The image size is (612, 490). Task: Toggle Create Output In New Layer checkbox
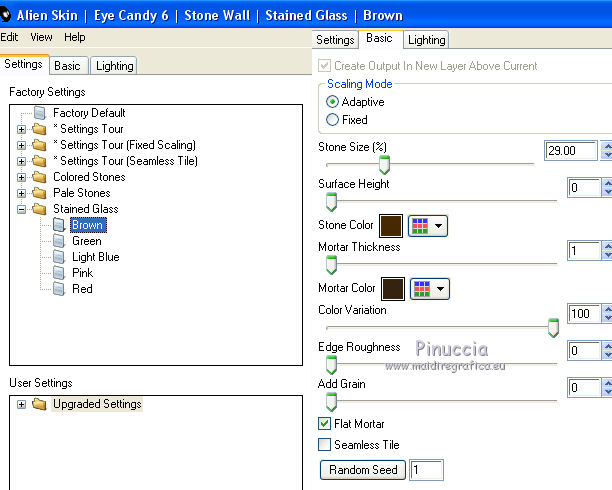pyautogui.click(x=324, y=66)
